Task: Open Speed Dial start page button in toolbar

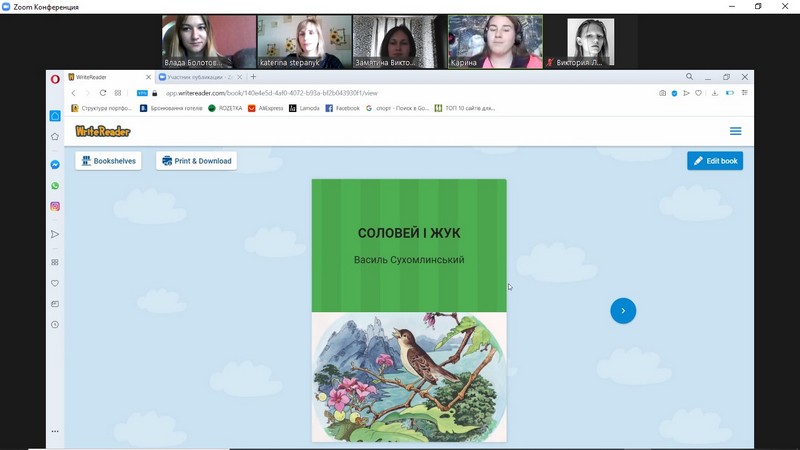Action: [118, 93]
